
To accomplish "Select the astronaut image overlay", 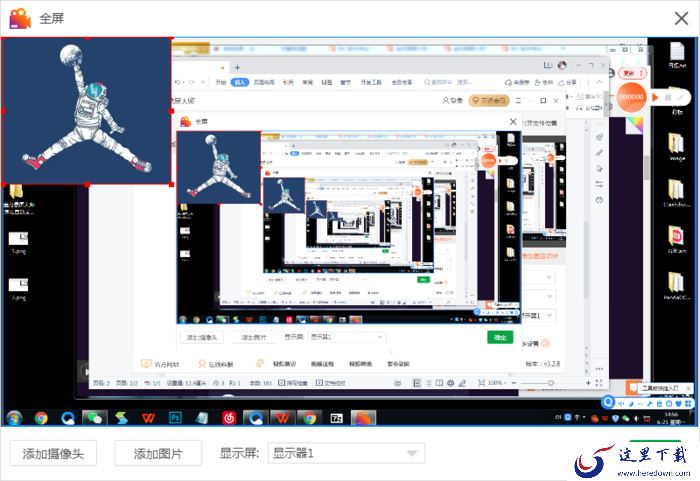I will [86, 111].
